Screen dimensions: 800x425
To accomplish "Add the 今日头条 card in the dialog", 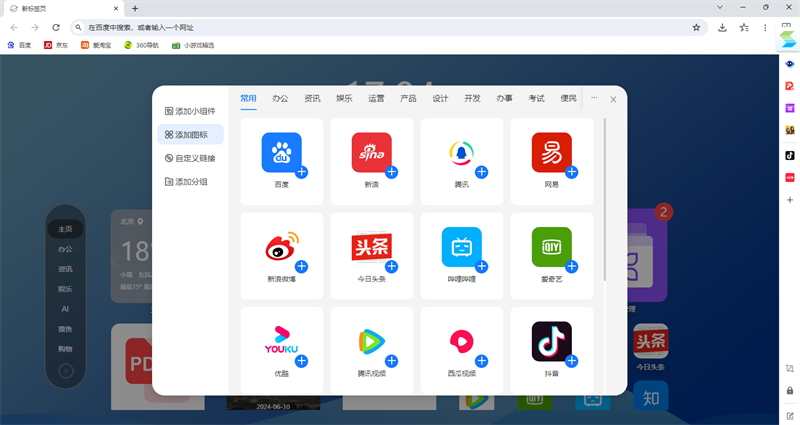I will tap(391, 266).
